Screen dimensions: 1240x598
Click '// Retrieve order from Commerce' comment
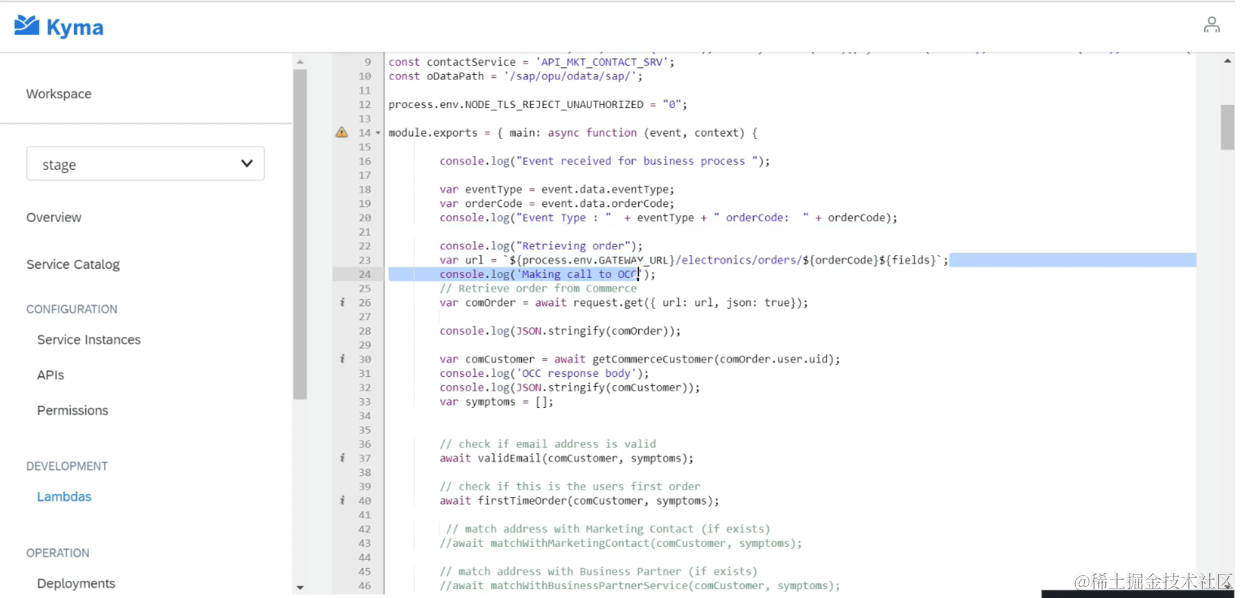pos(538,288)
